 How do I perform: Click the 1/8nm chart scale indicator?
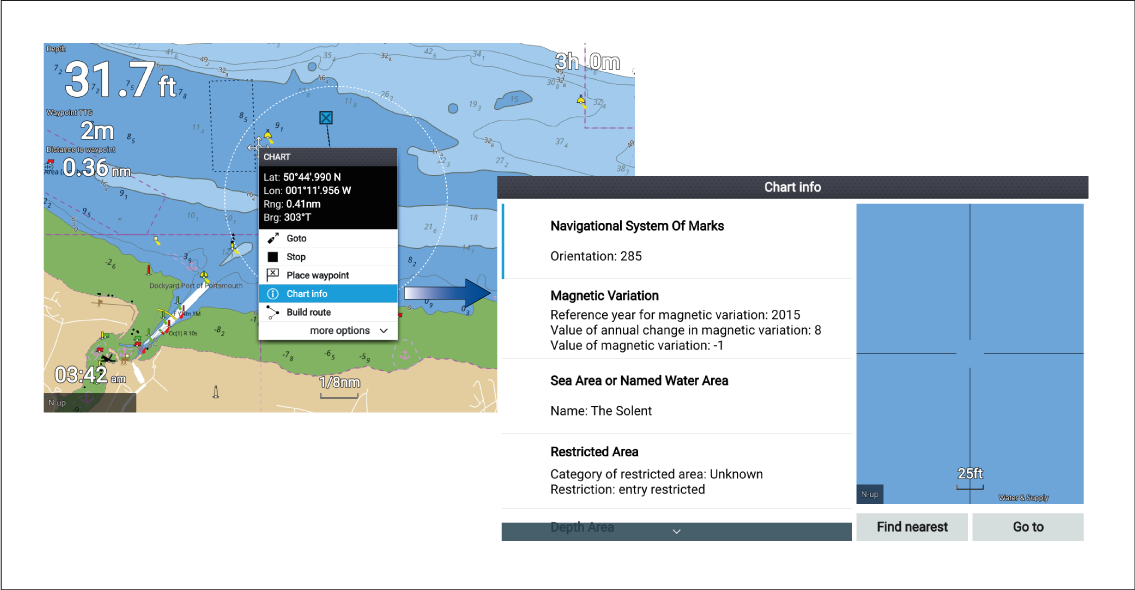pos(339,386)
